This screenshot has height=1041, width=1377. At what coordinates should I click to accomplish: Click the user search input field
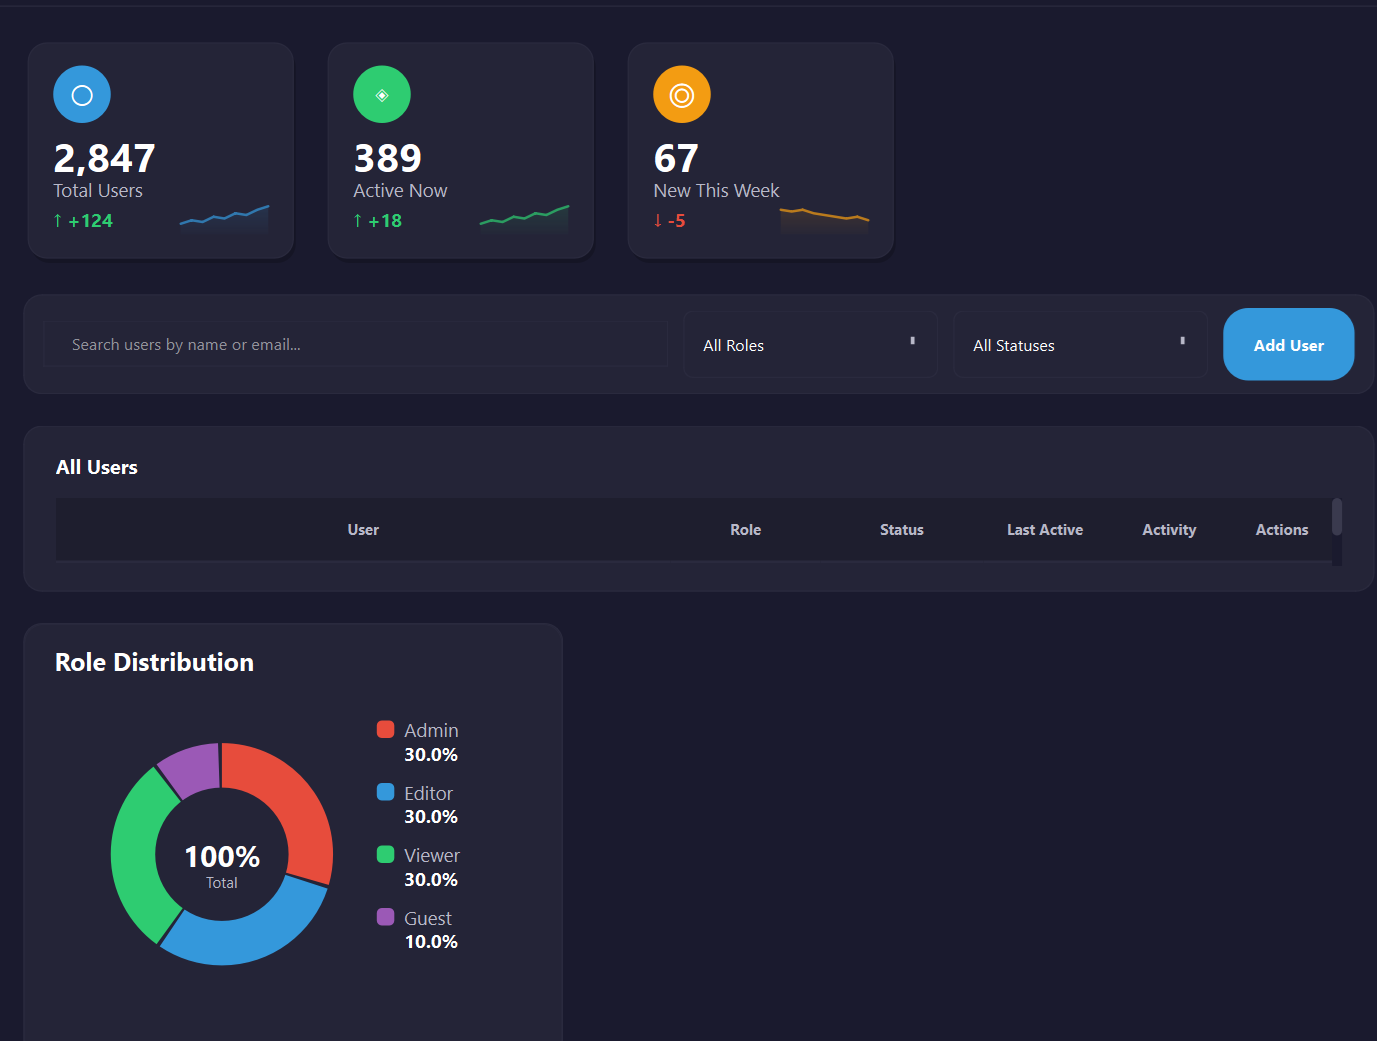pyautogui.click(x=355, y=344)
